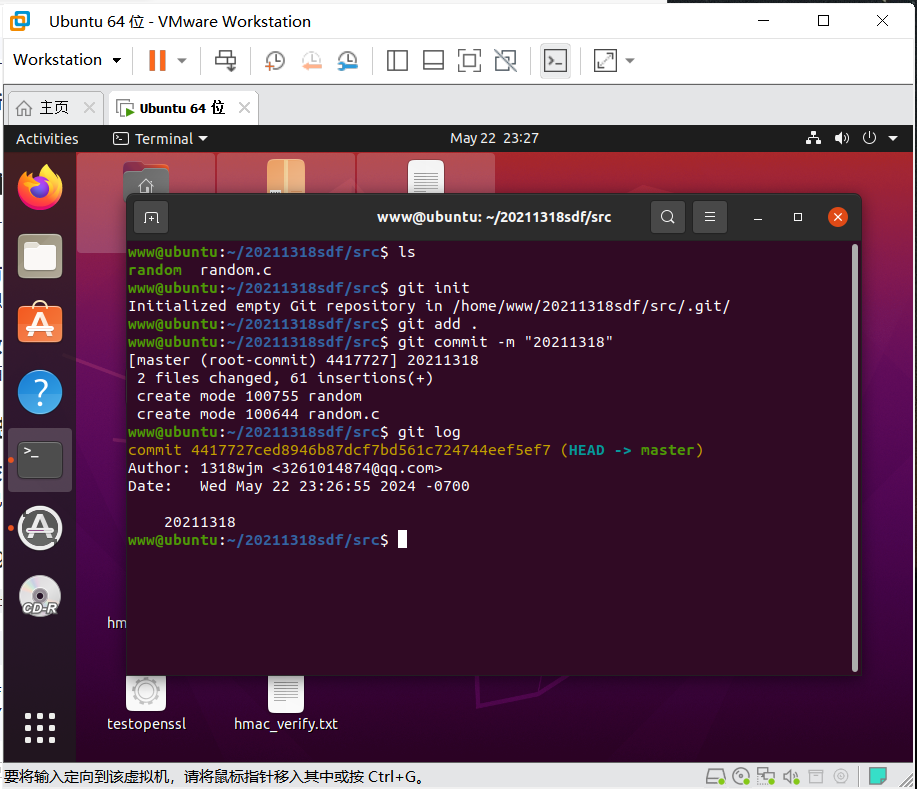The width and height of the screenshot is (917, 789).
Task: Open Ubuntu Software from the dock
Action: pyautogui.click(x=40, y=323)
